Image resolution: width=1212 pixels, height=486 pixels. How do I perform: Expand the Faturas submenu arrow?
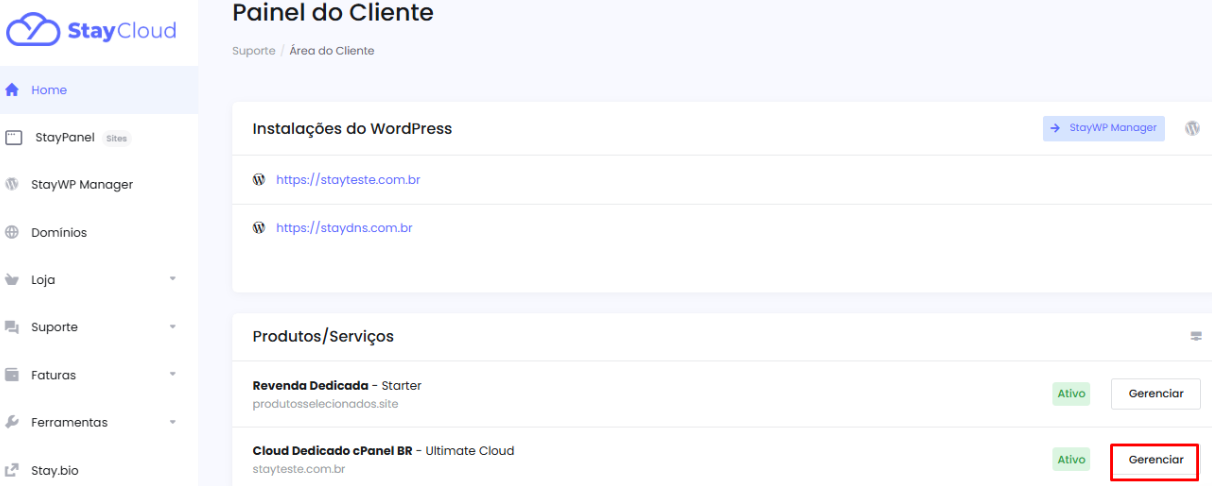(172, 374)
